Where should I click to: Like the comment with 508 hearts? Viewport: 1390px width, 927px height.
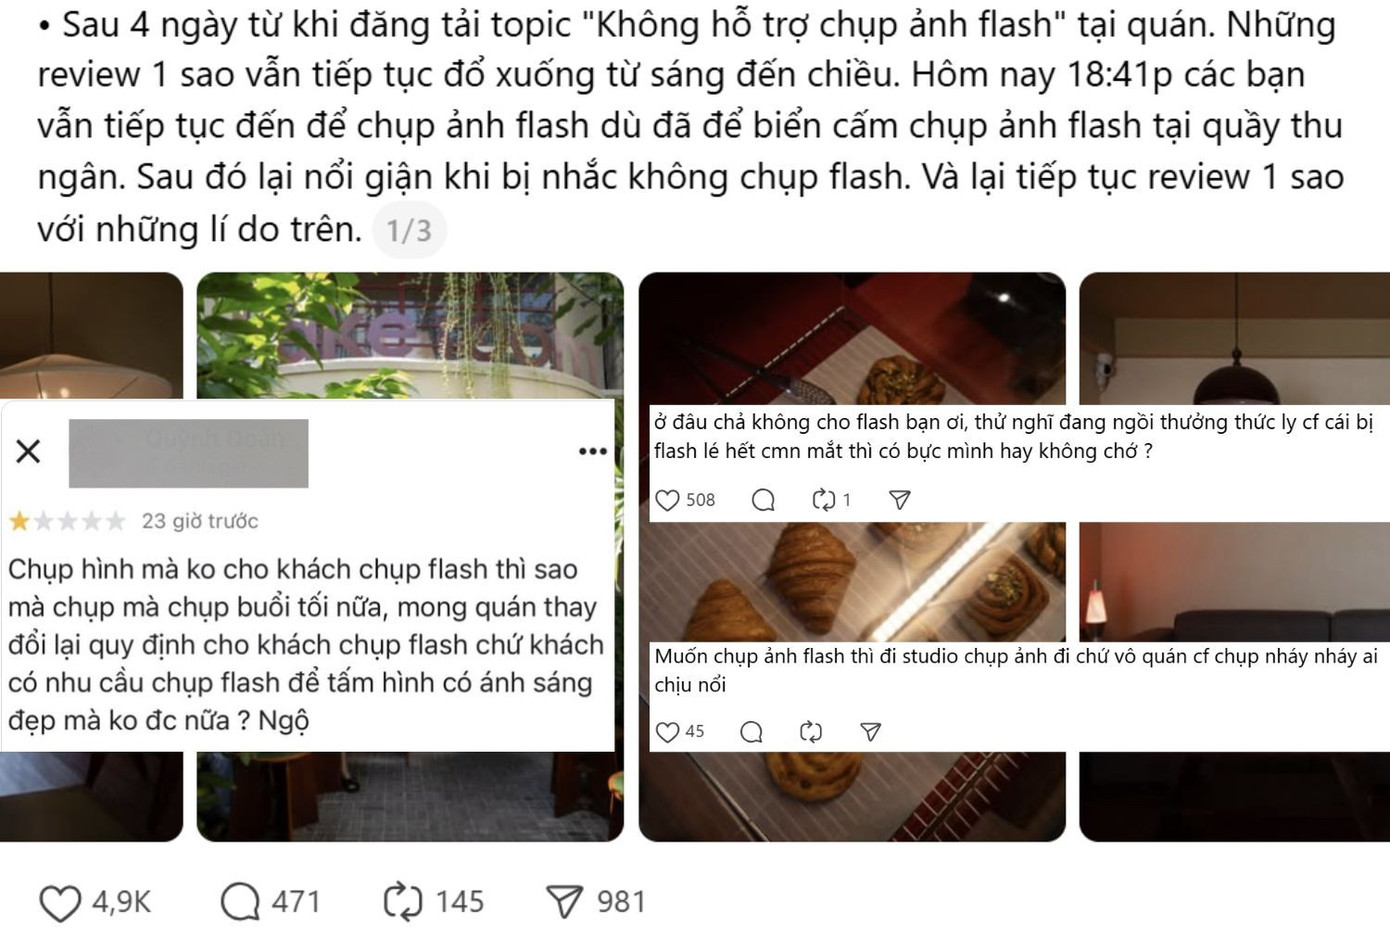point(667,500)
